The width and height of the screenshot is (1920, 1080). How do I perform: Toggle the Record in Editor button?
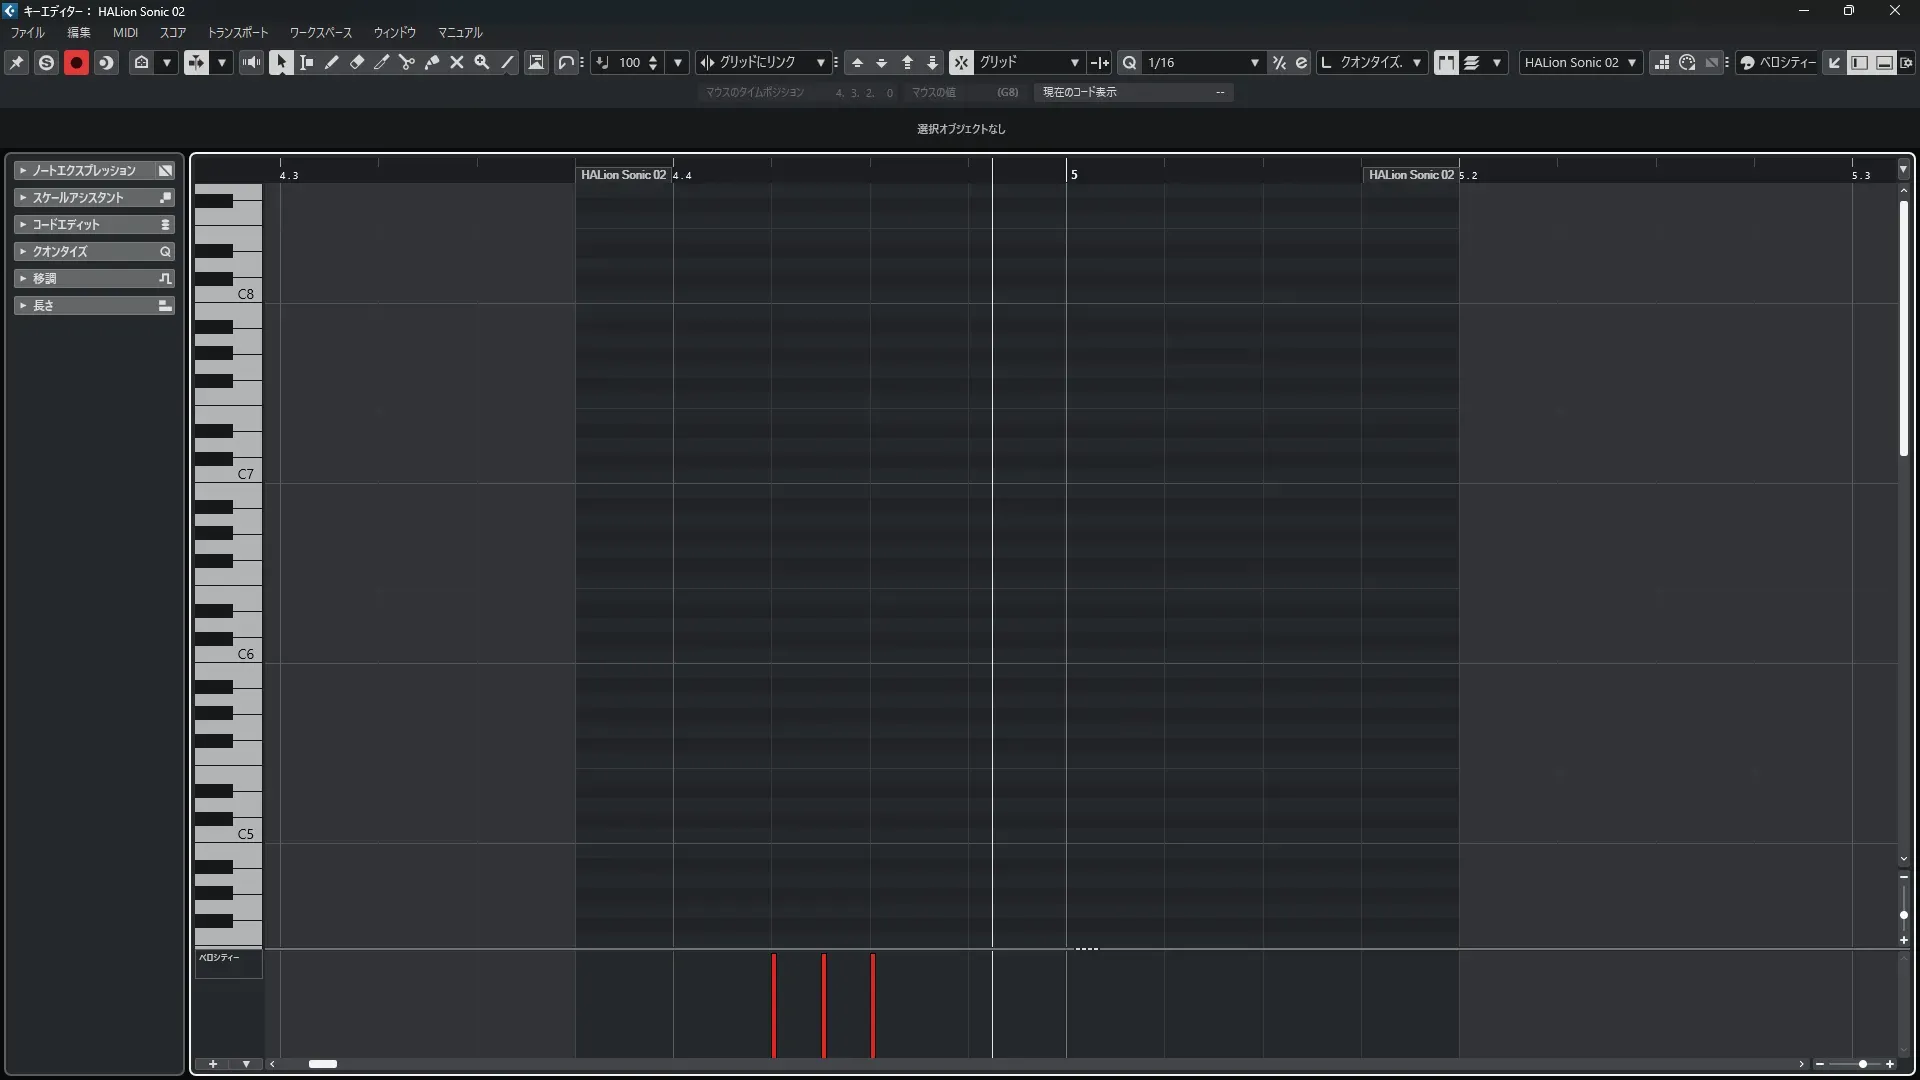coord(76,62)
